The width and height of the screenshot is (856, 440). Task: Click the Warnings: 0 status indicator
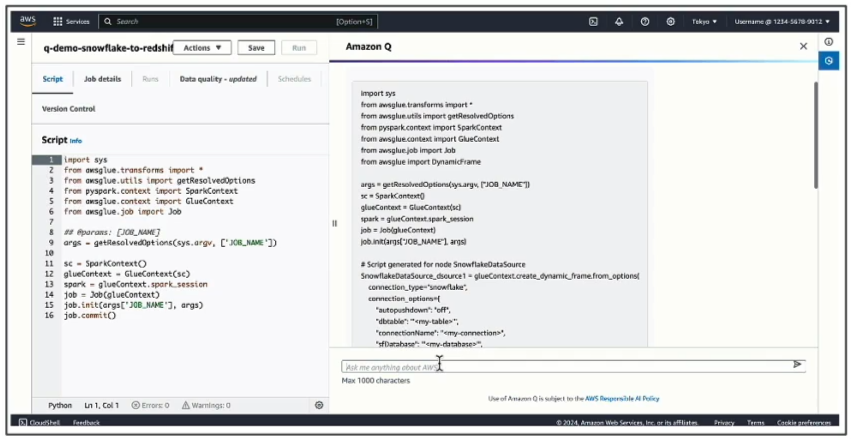(206, 405)
